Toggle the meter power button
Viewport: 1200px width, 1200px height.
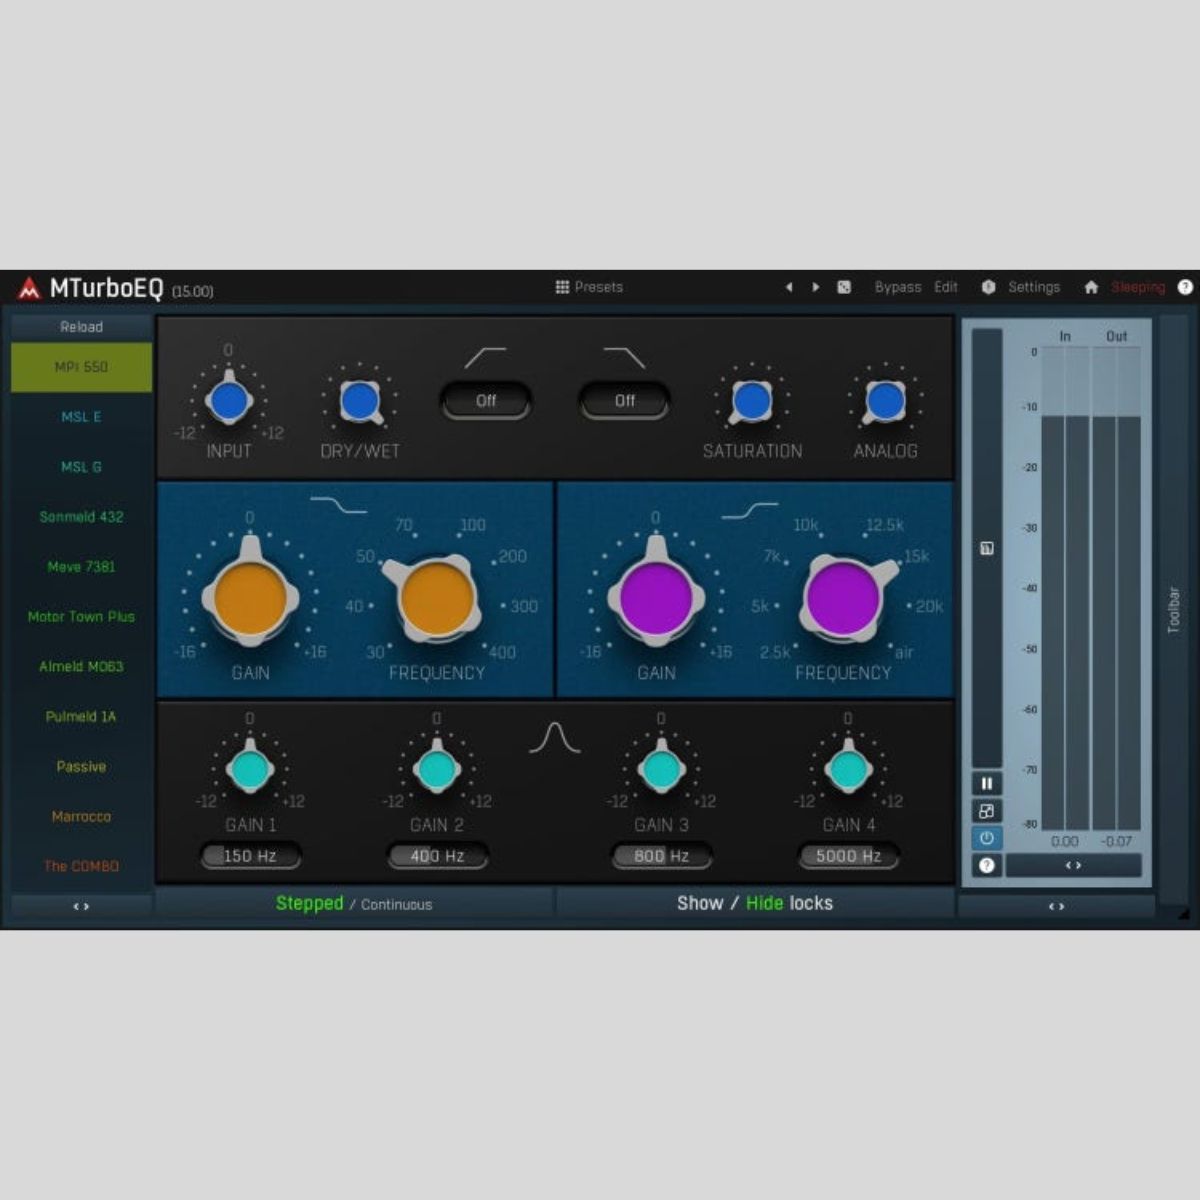pyautogui.click(x=987, y=838)
